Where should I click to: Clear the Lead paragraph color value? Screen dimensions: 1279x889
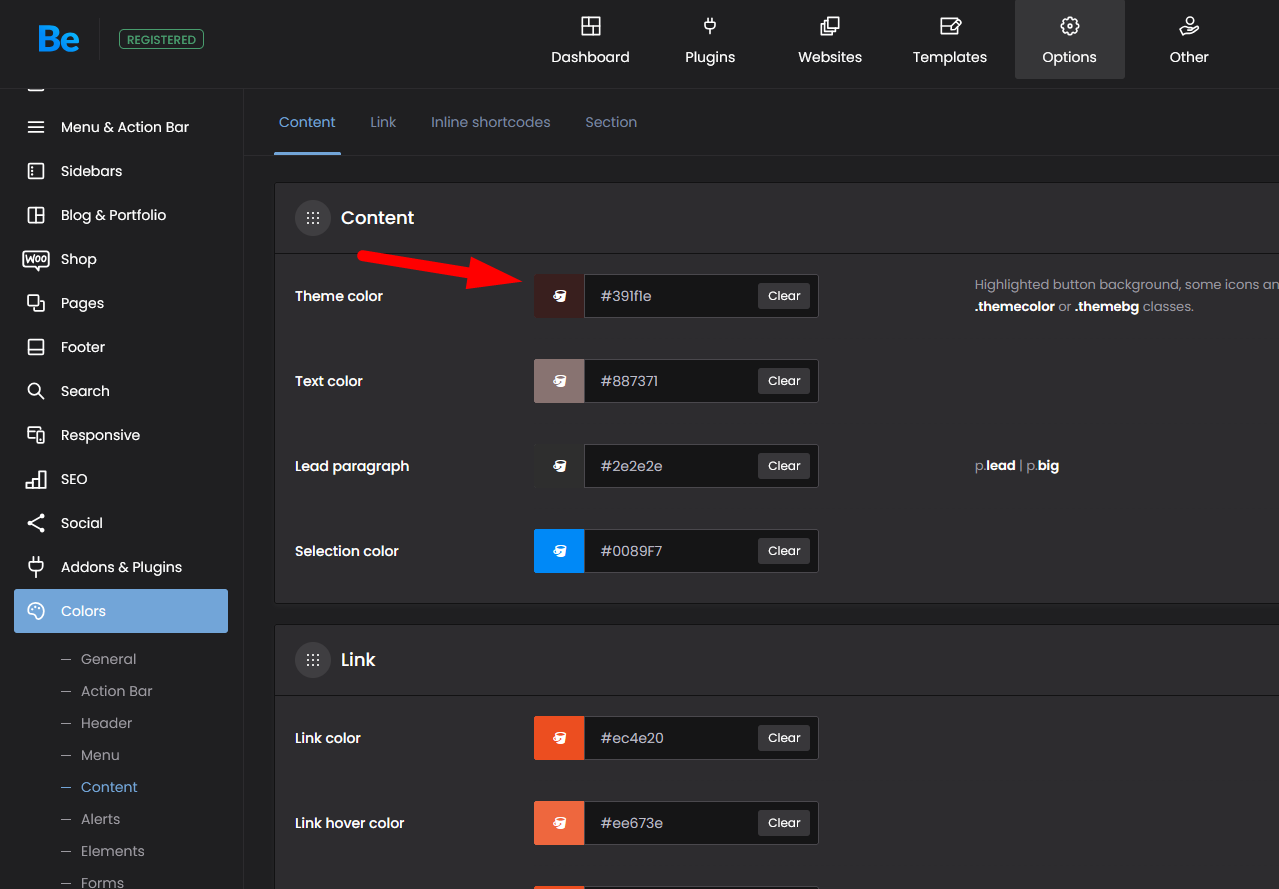click(784, 466)
